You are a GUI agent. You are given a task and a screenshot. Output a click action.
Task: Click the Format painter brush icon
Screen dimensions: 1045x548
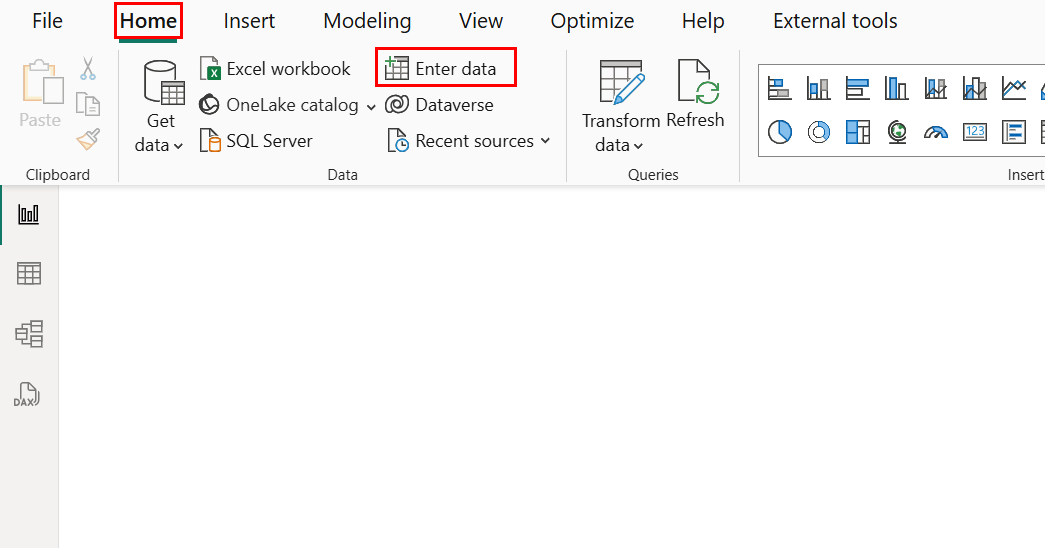click(x=88, y=139)
